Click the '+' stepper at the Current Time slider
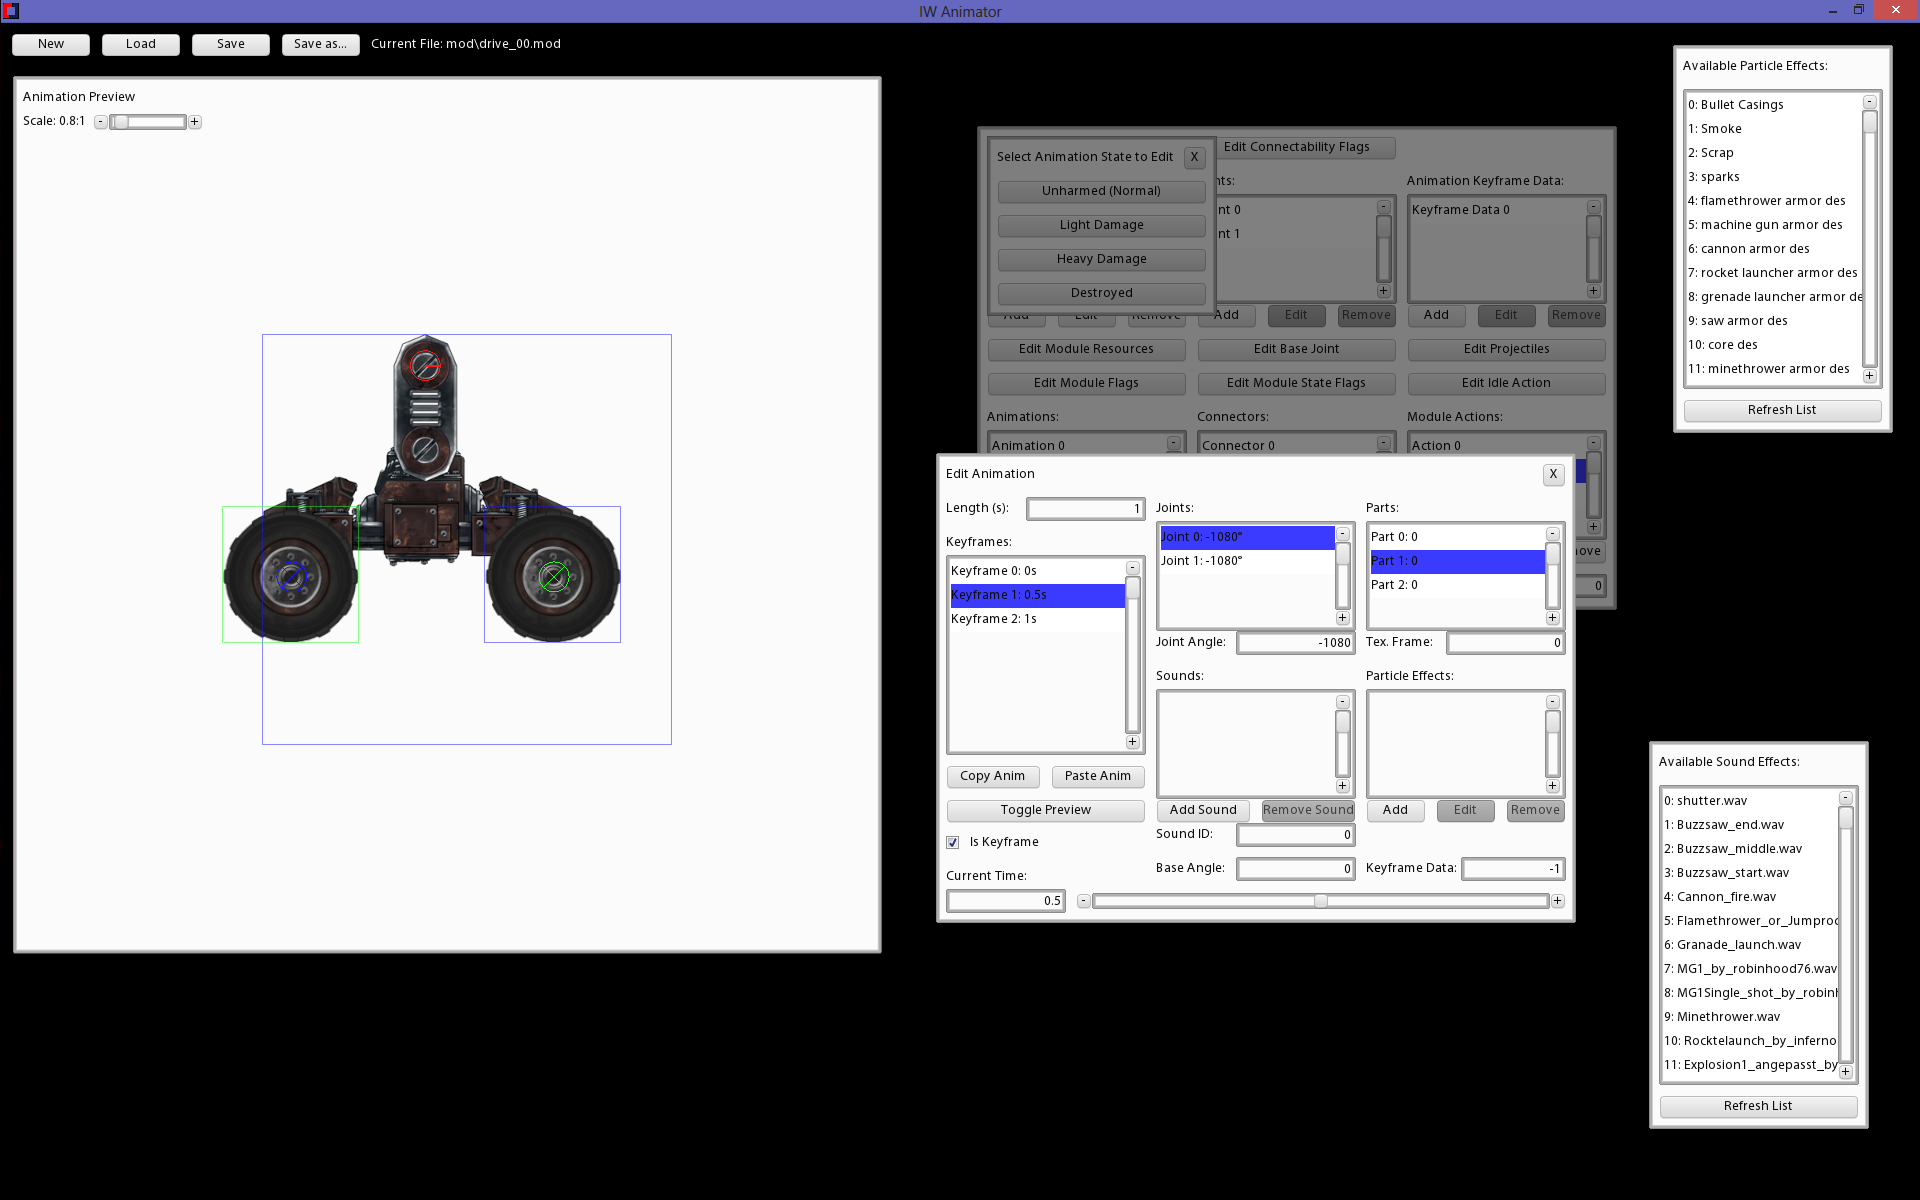Image resolution: width=1920 pixels, height=1200 pixels. tap(1557, 900)
